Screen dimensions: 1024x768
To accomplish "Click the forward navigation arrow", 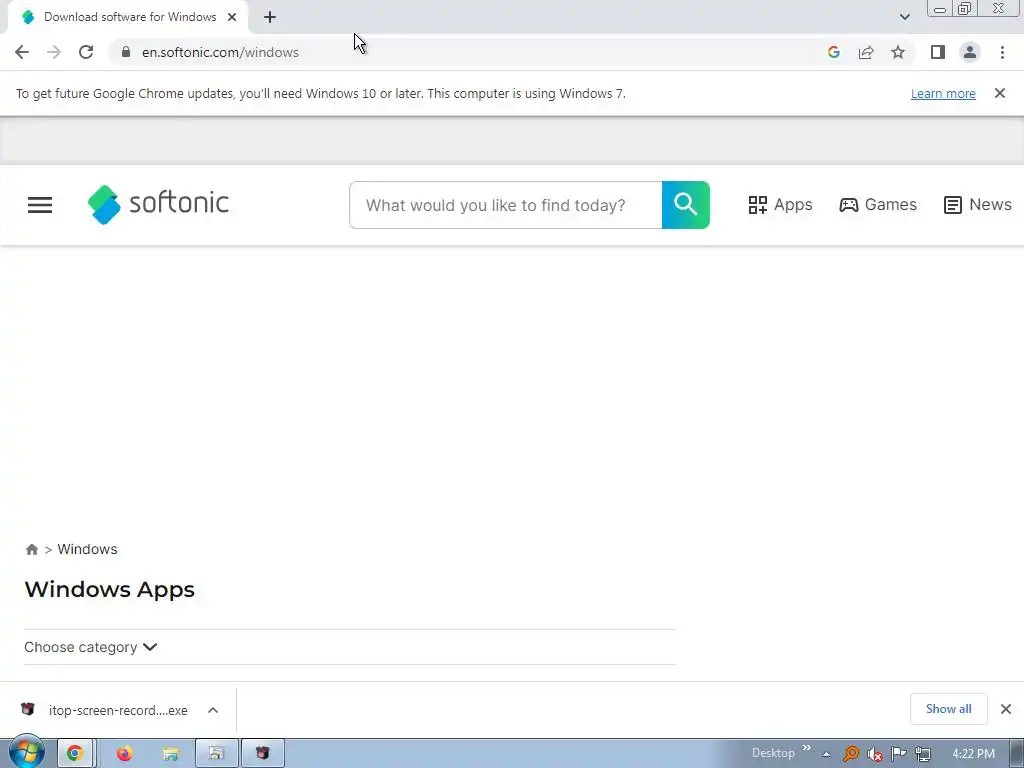I will [54, 52].
